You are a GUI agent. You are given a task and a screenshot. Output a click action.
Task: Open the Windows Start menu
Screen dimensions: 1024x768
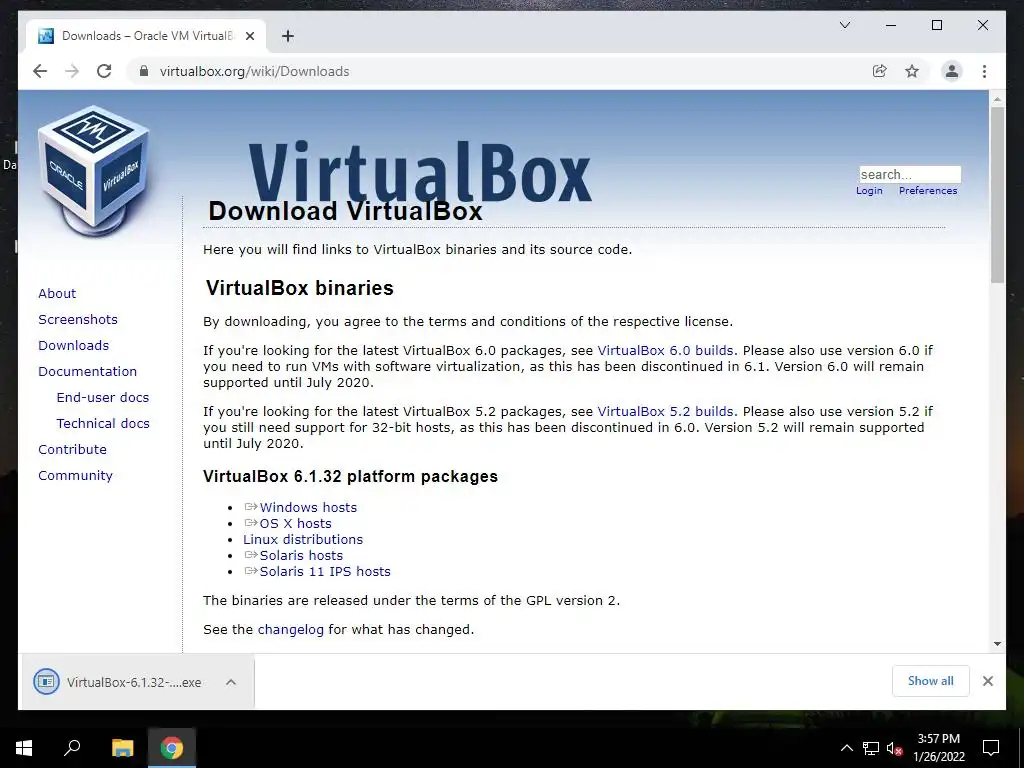click(24, 748)
